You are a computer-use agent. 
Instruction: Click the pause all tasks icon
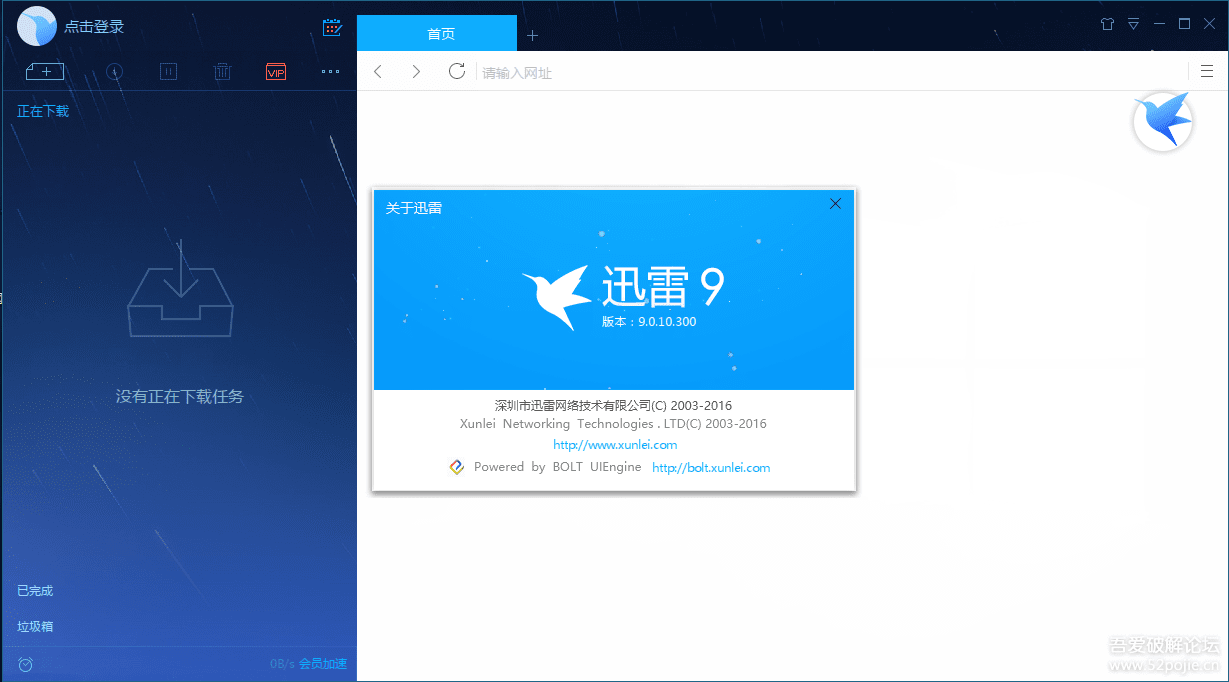pos(168,71)
